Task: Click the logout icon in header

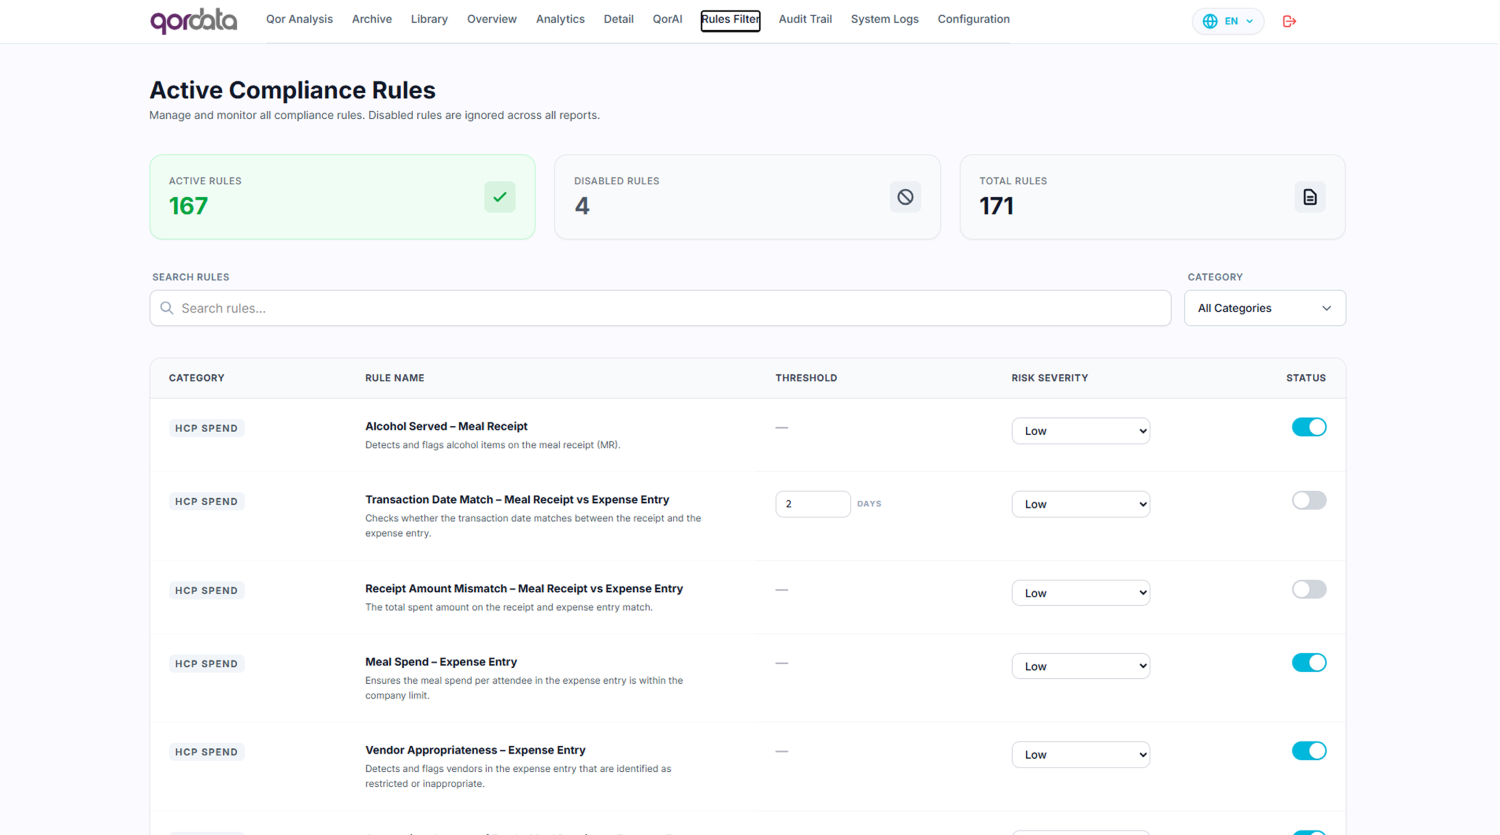Action: (x=1289, y=21)
